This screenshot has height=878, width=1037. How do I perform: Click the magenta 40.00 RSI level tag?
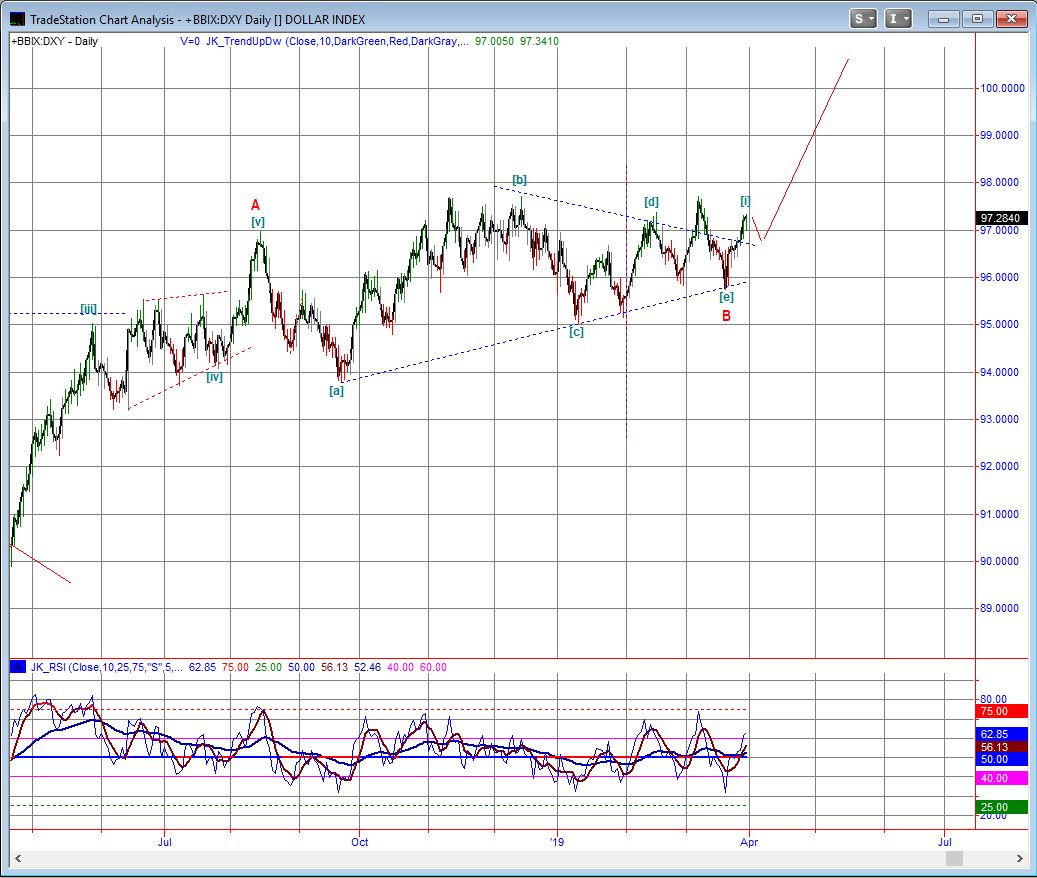point(1000,778)
